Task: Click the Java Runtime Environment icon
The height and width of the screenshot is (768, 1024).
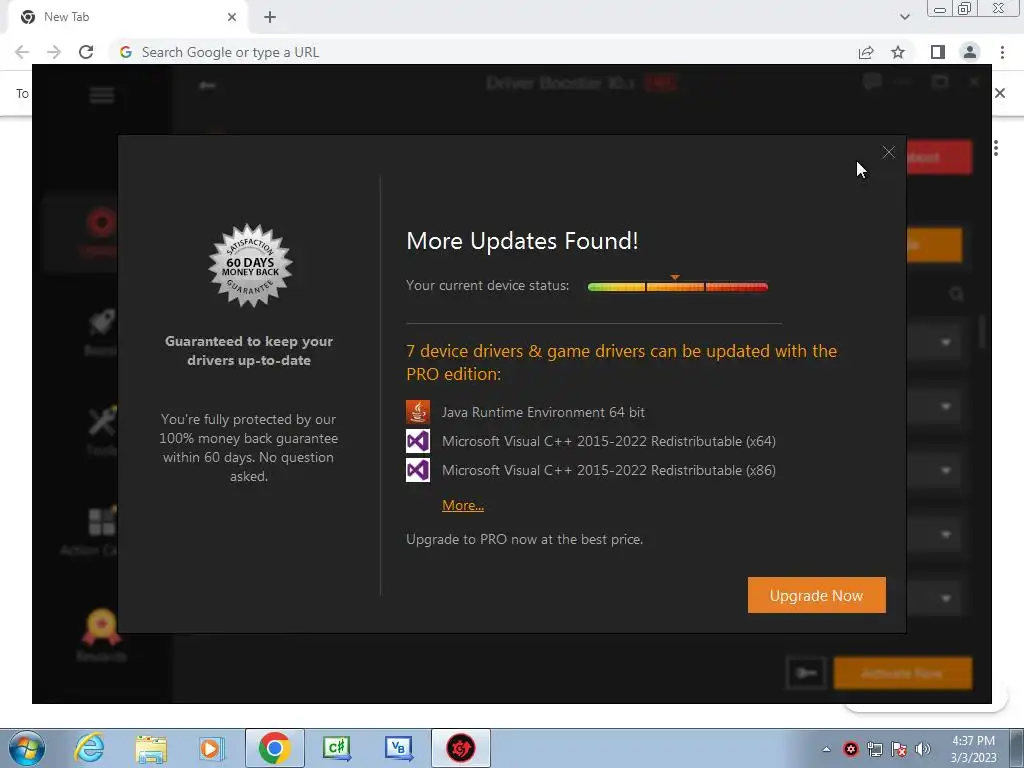Action: [x=418, y=412]
